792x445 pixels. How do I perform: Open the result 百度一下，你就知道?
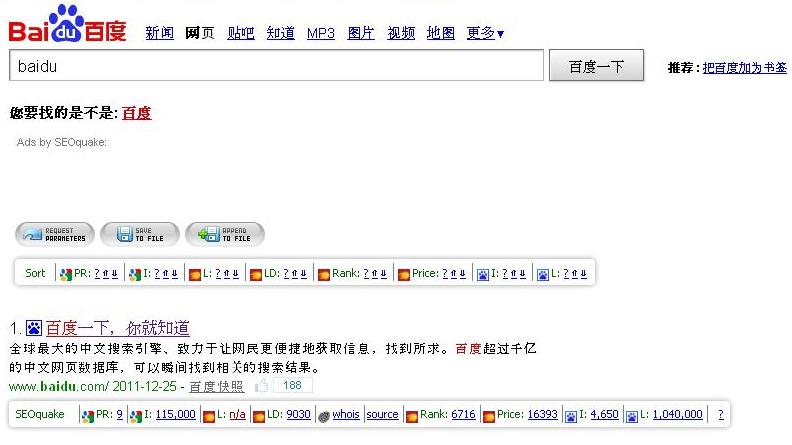click(118, 328)
